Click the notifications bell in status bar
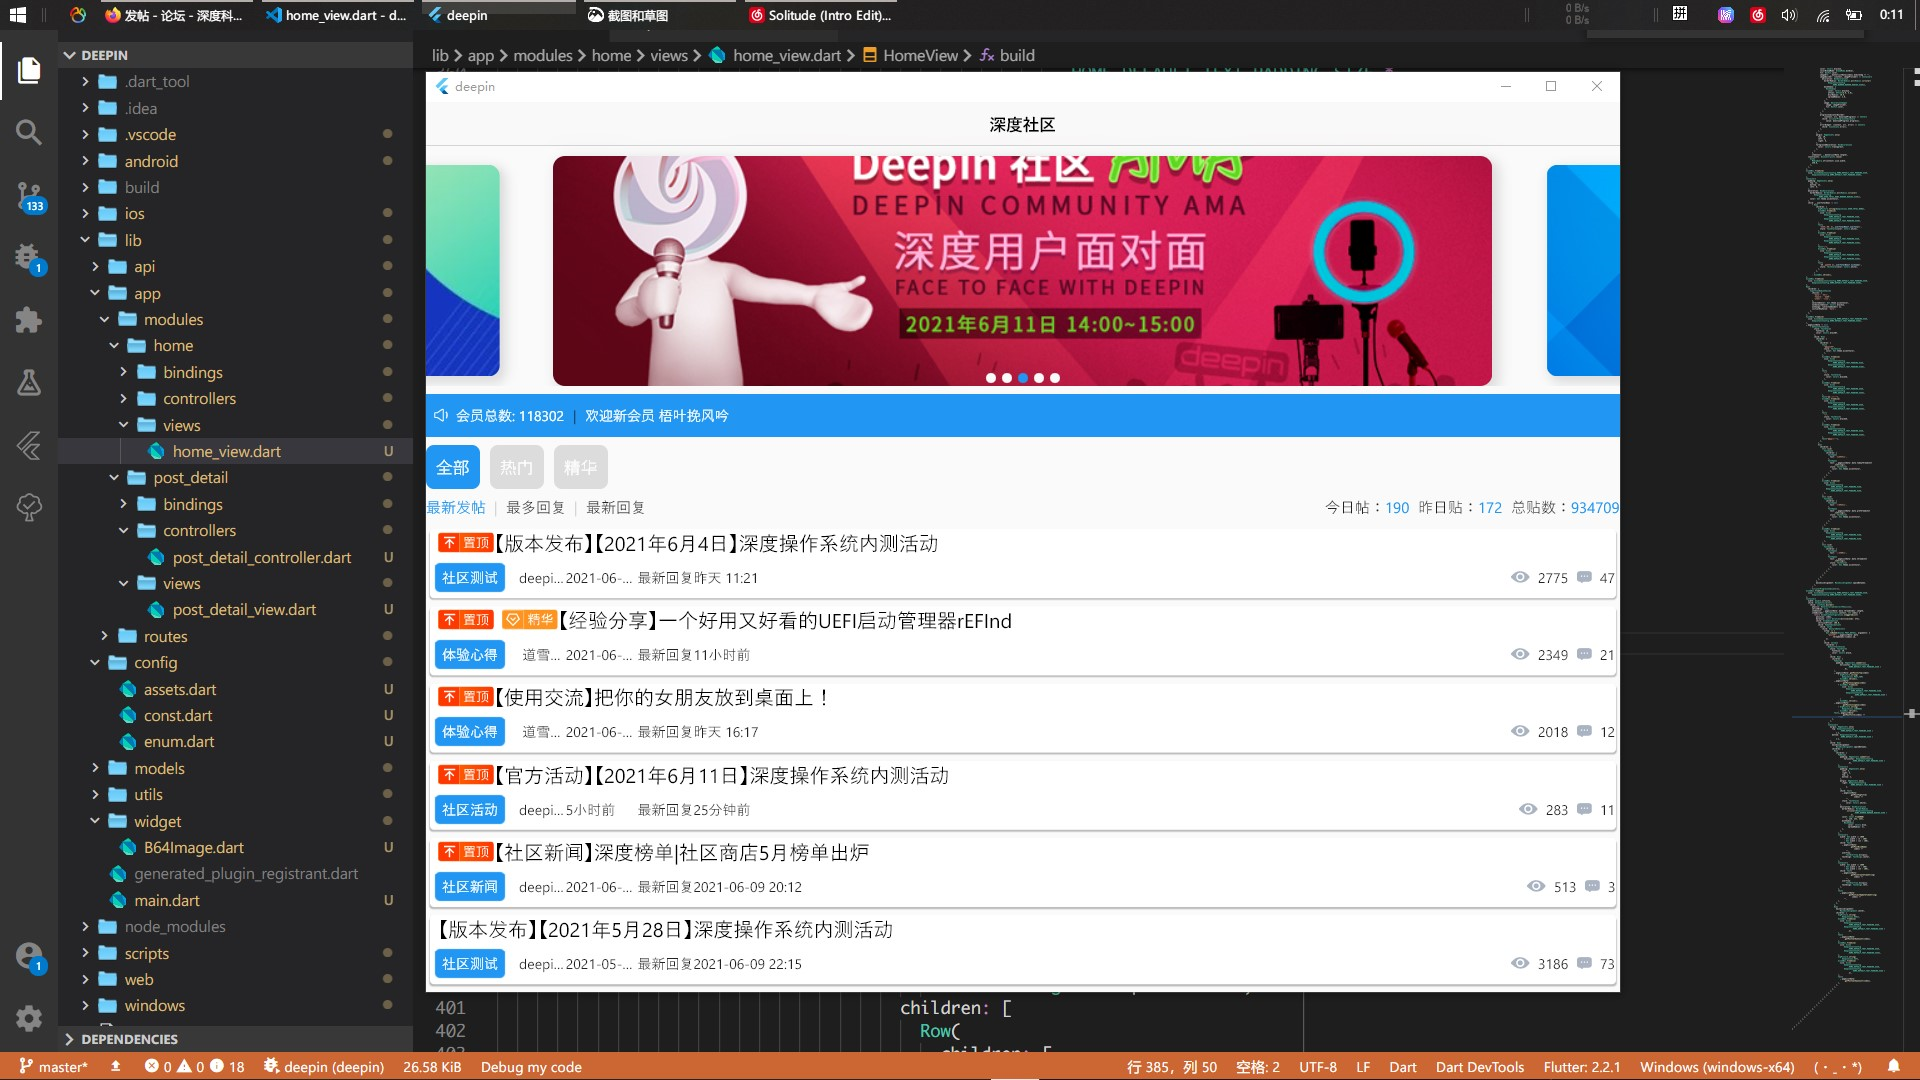1920x1080 pixels. pos(1893,1066)
